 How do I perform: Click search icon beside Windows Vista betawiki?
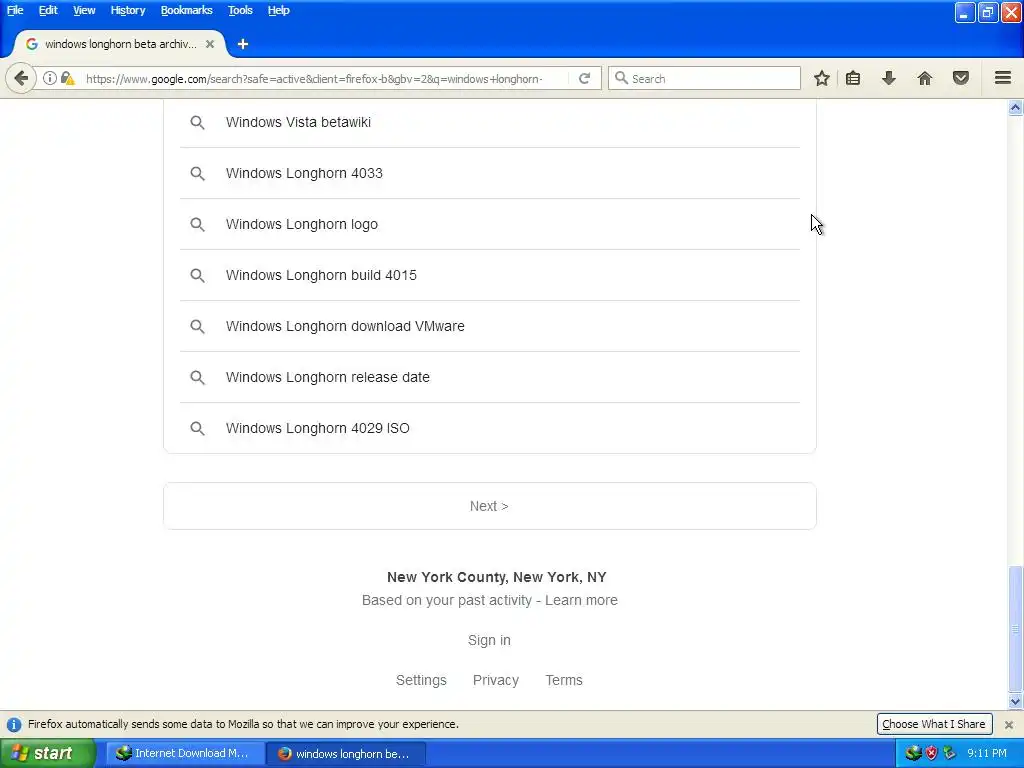(x=197, y=122)
